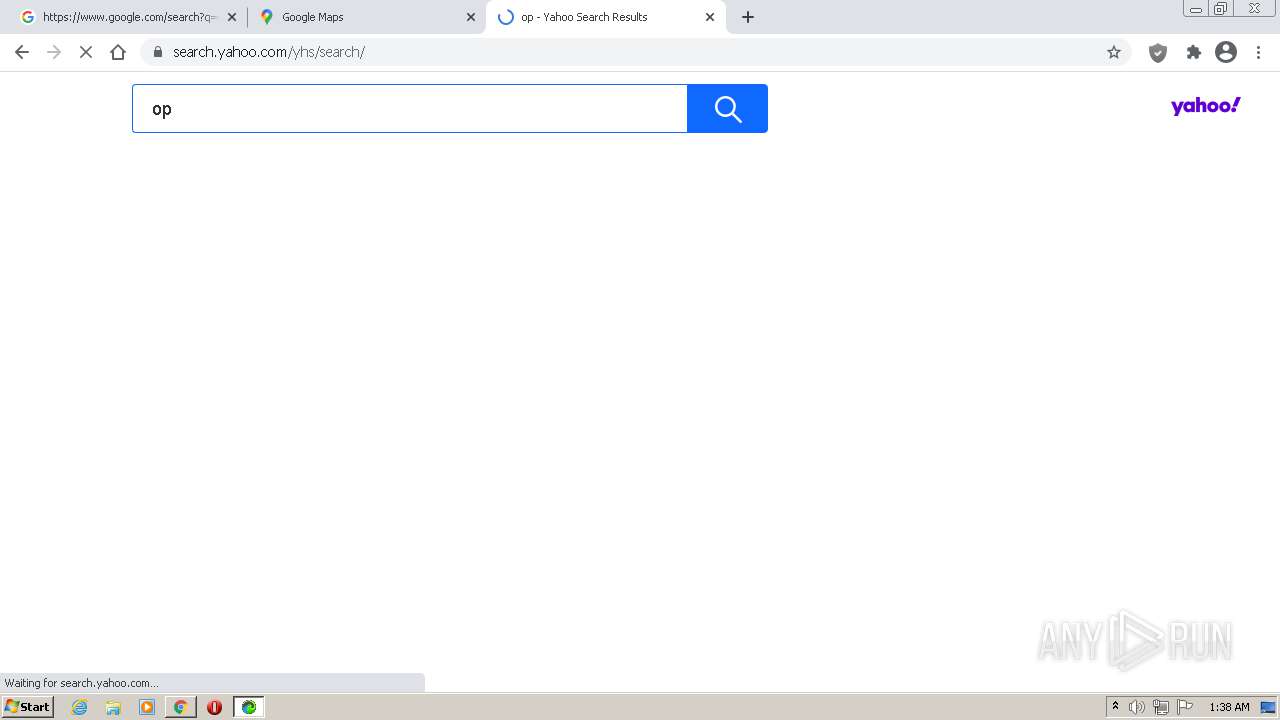Open a new tab with the plus button
The height and width of the screenshot is (720, 1280).
click(x=748, y=17)
